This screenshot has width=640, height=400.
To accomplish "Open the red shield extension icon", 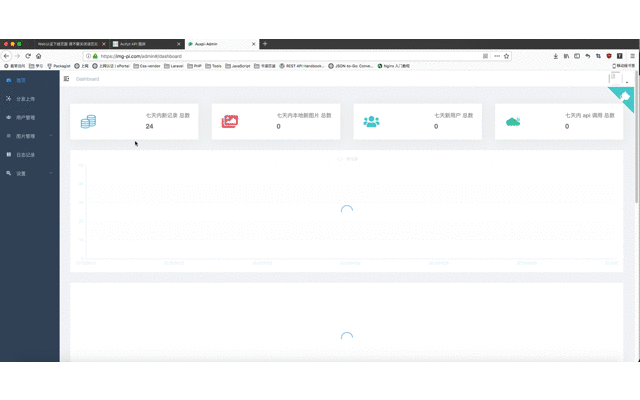I will 609,56.
